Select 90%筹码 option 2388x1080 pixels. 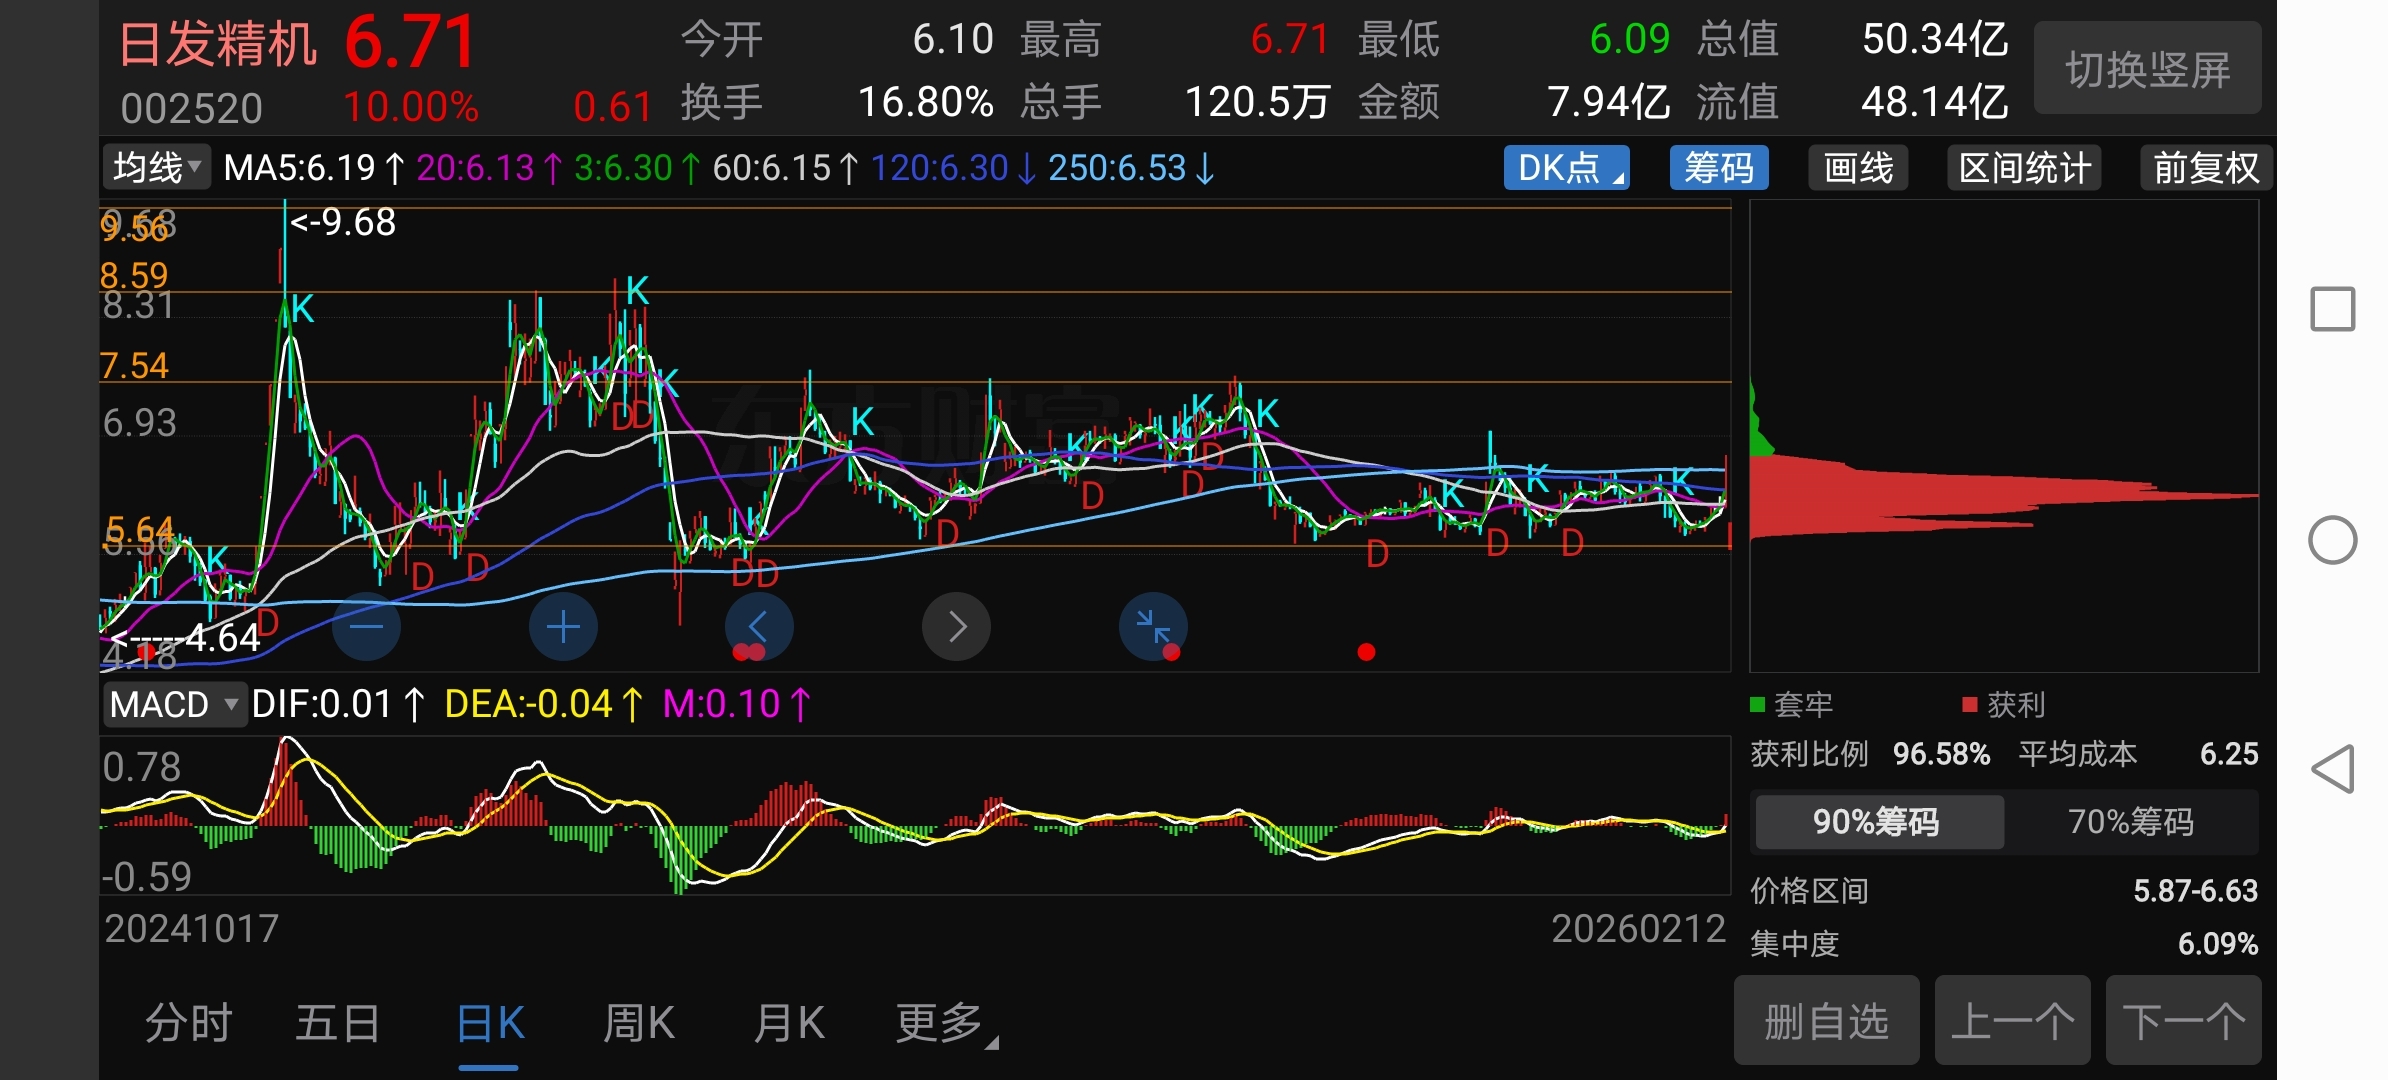[x=1877, y=822]
